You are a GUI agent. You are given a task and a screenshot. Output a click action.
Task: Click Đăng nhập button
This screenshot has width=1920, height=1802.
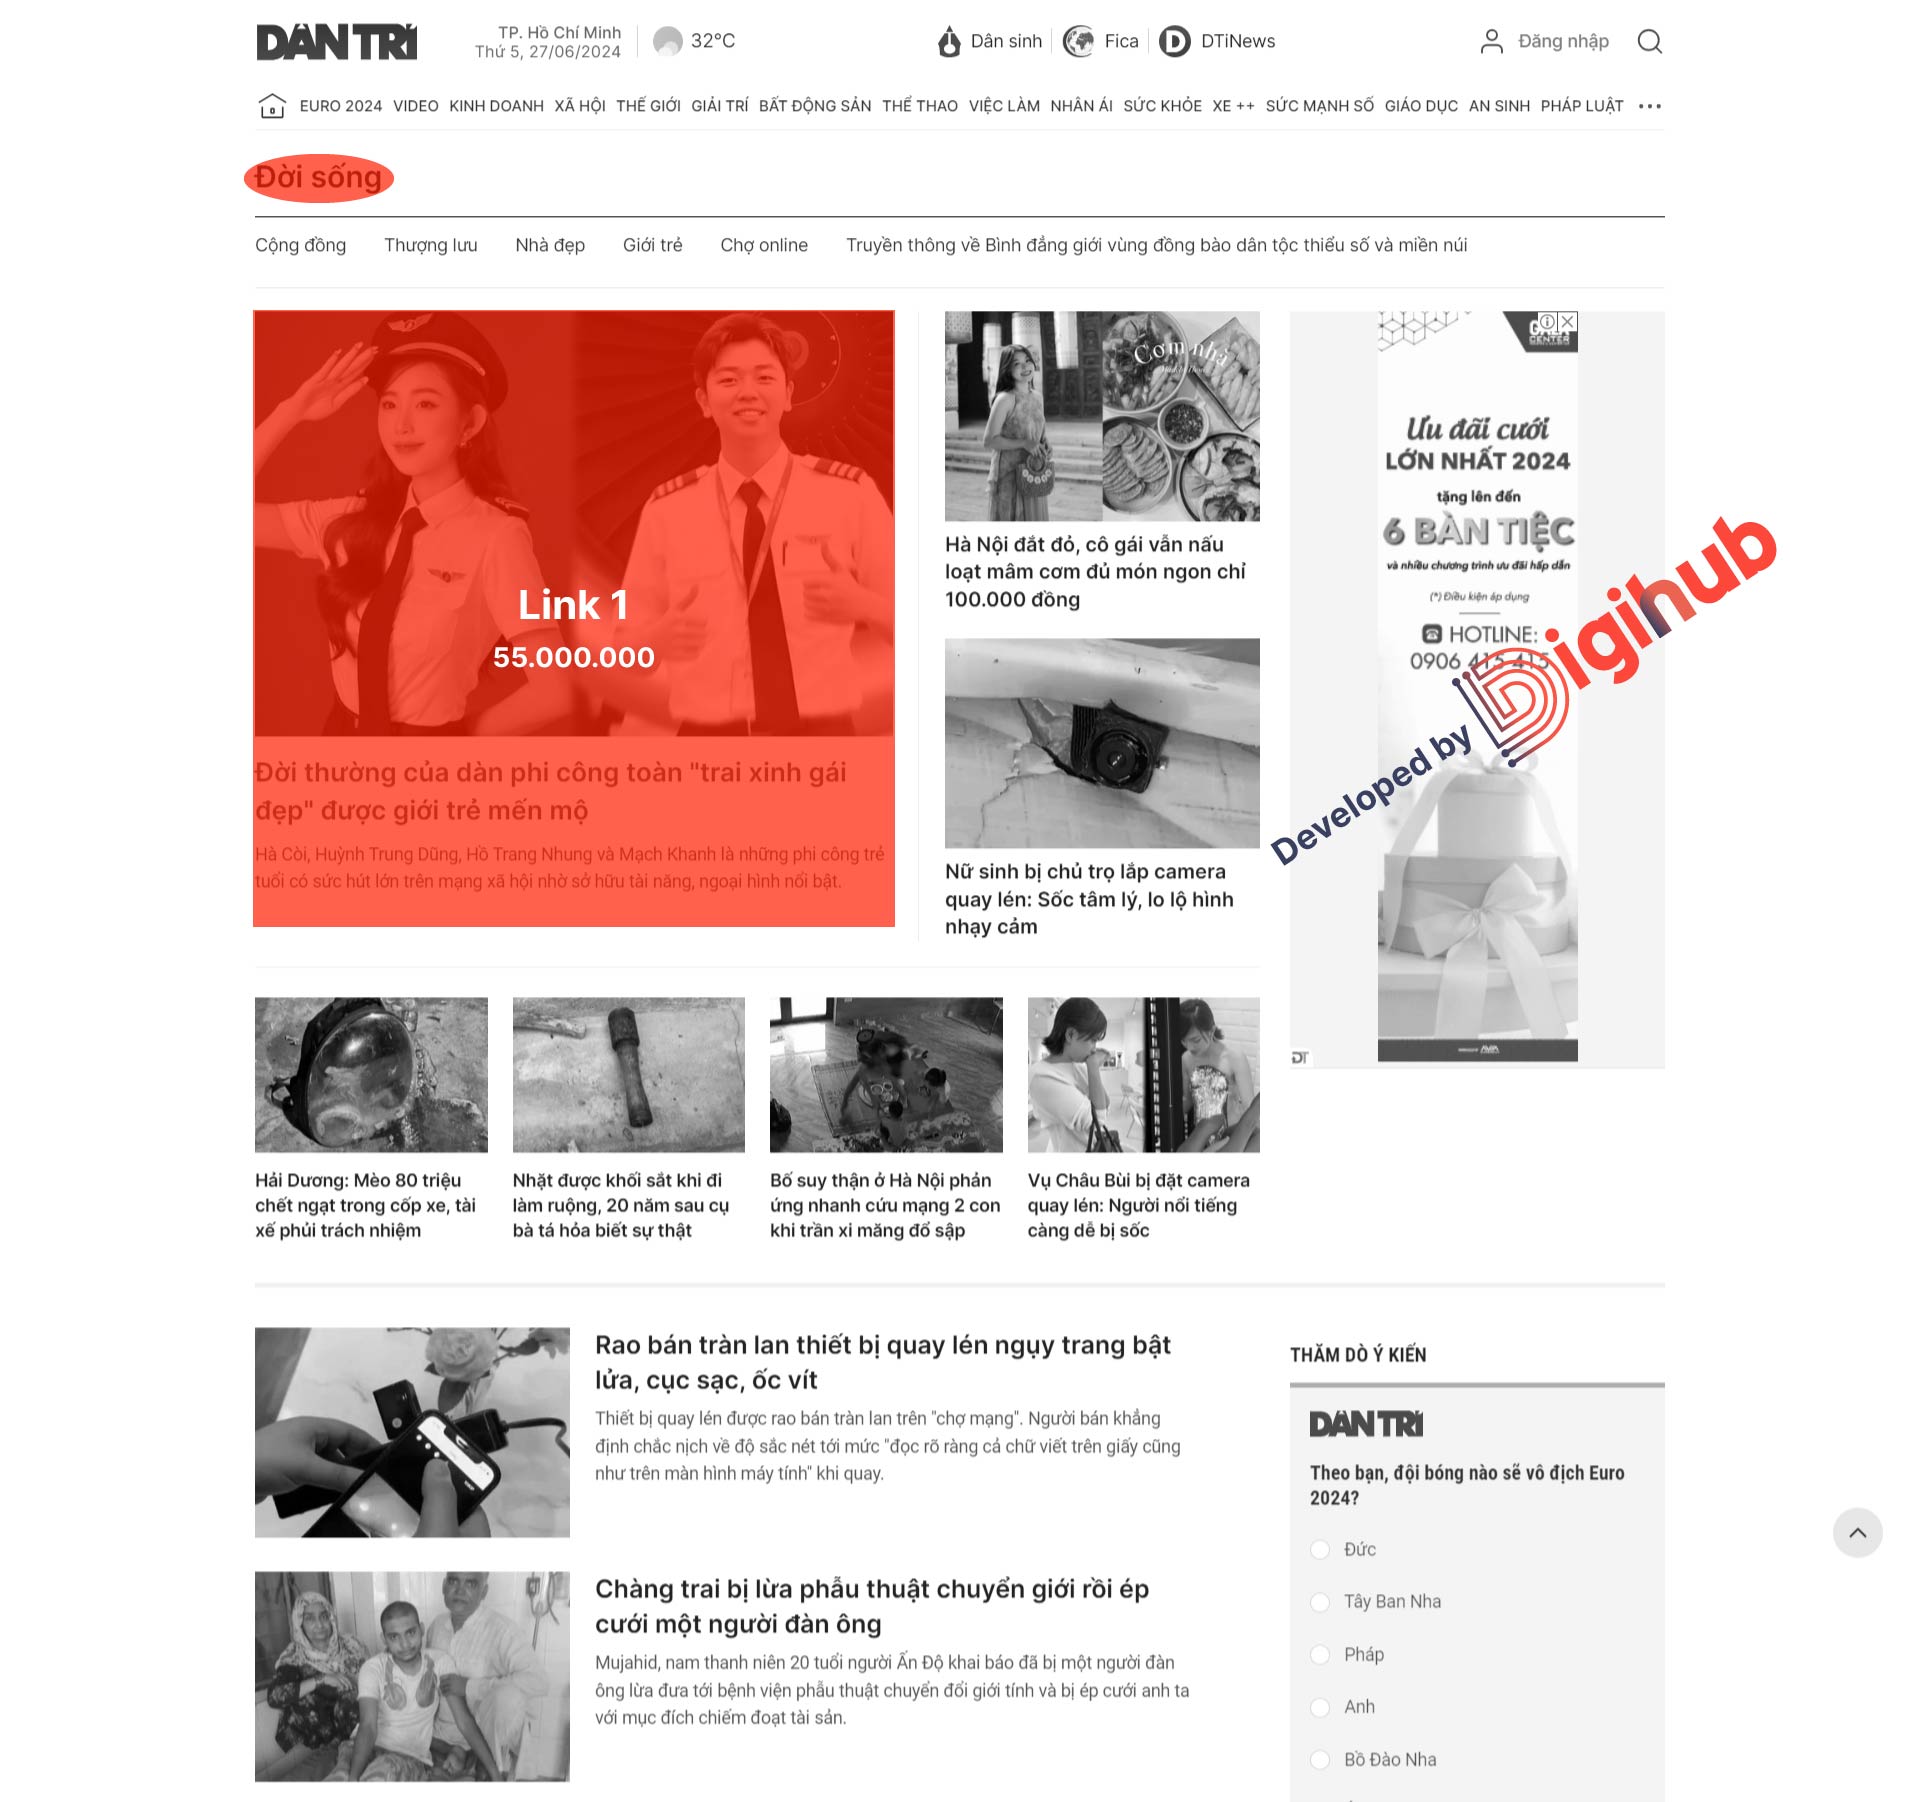coord(1558,41)
